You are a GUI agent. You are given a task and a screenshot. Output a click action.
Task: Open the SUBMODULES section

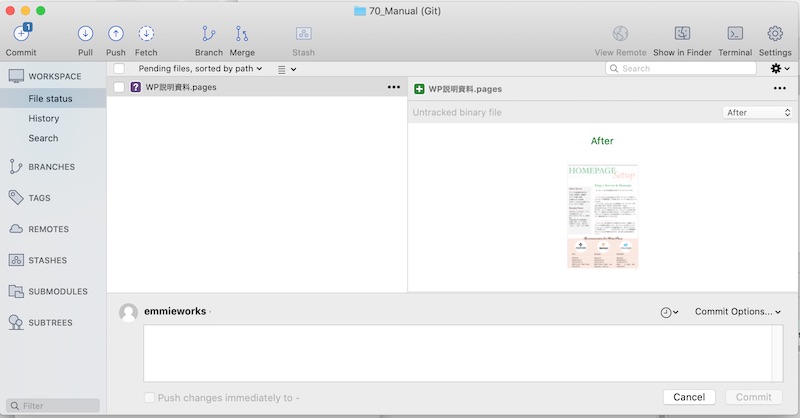click(58, 291)
